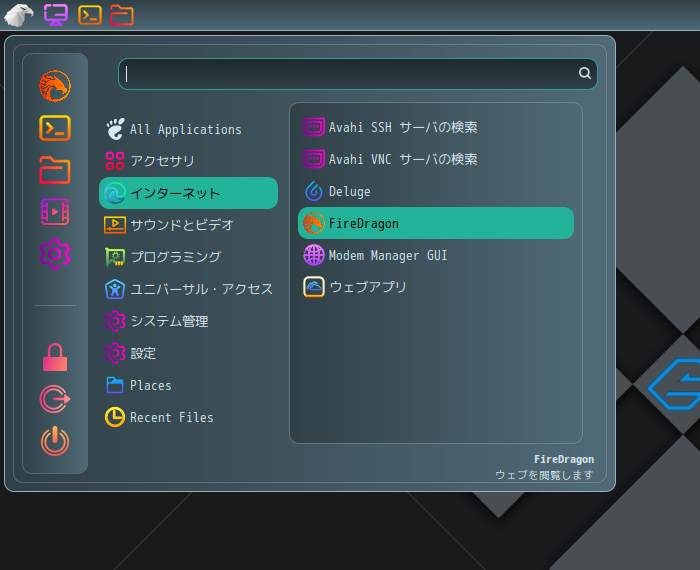Viewport: 700px width, 570px height.
Task: Select ユニバーサル・アクセス category
Action: [188, 289]
